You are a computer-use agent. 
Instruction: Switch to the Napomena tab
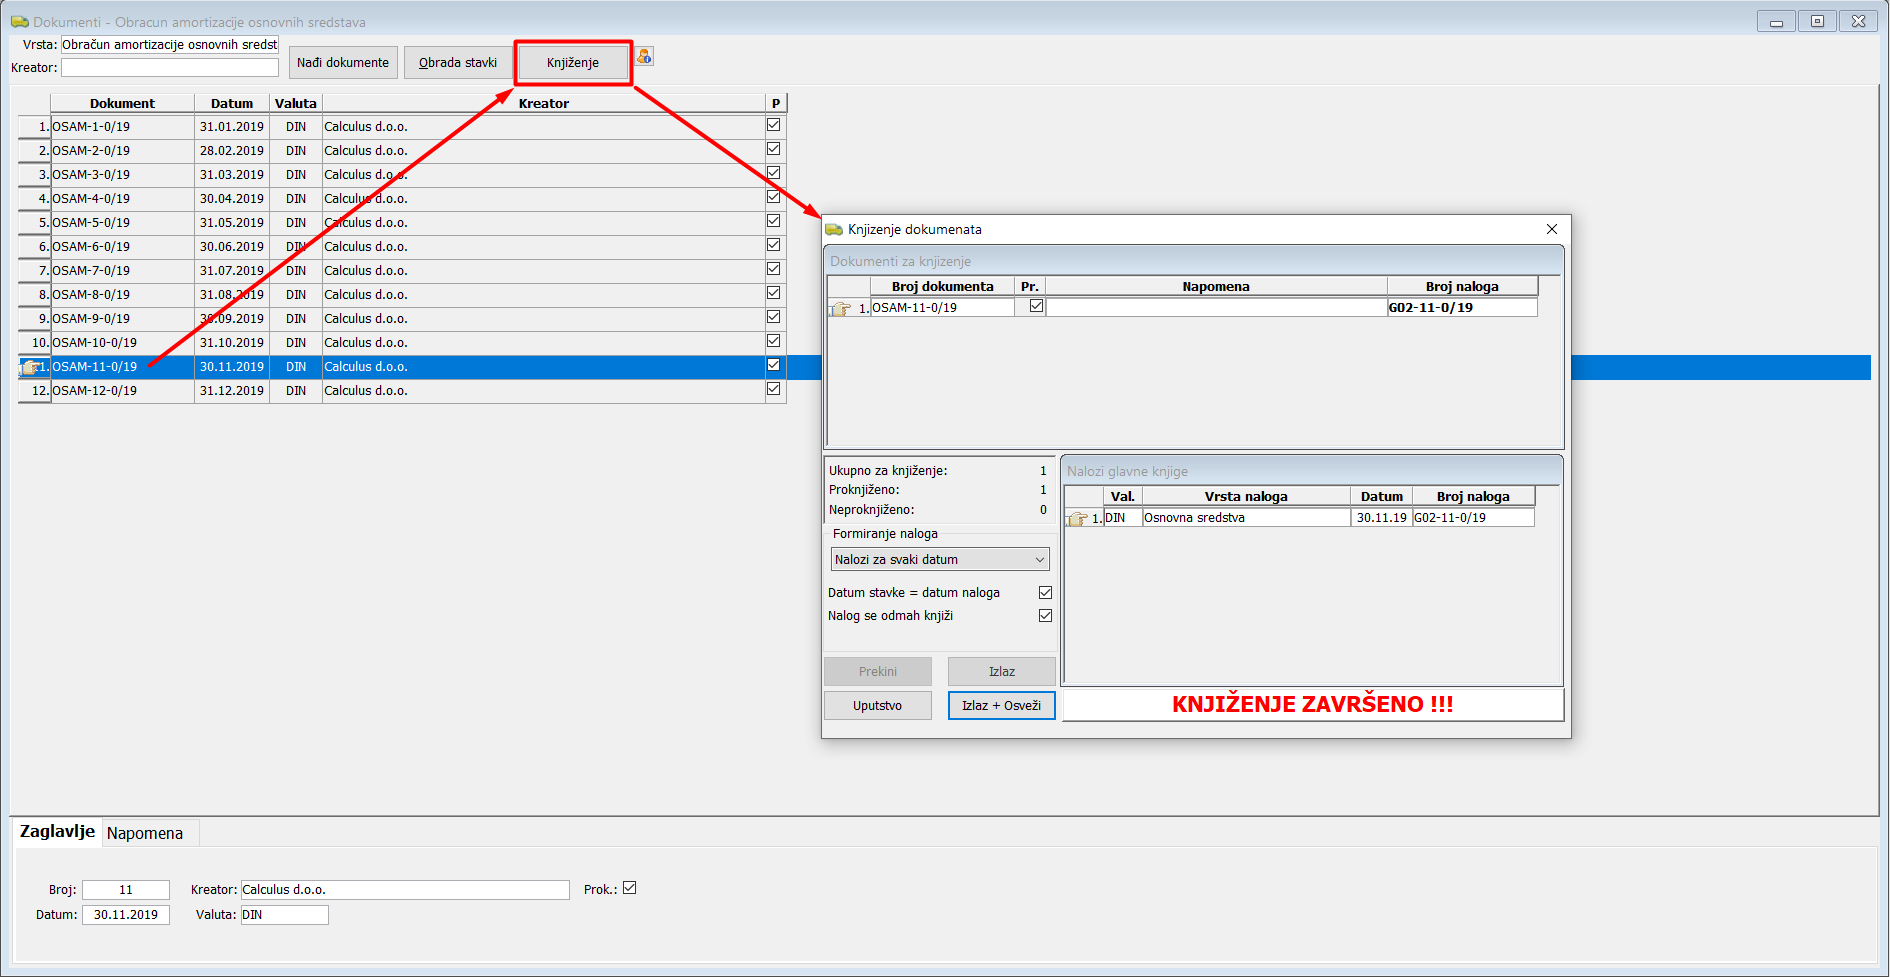pyautogui.click(x=145, y=833)
